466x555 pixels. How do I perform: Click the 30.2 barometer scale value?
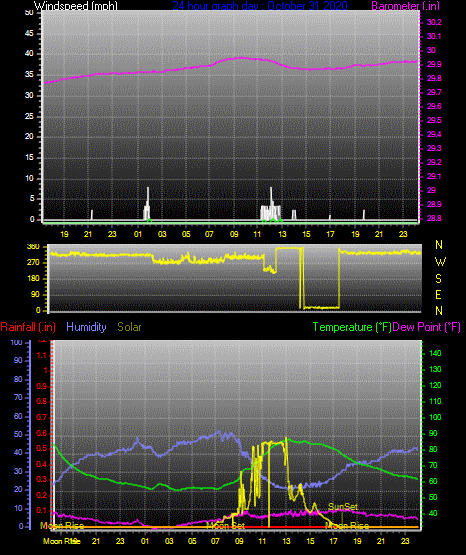(434, 22)
